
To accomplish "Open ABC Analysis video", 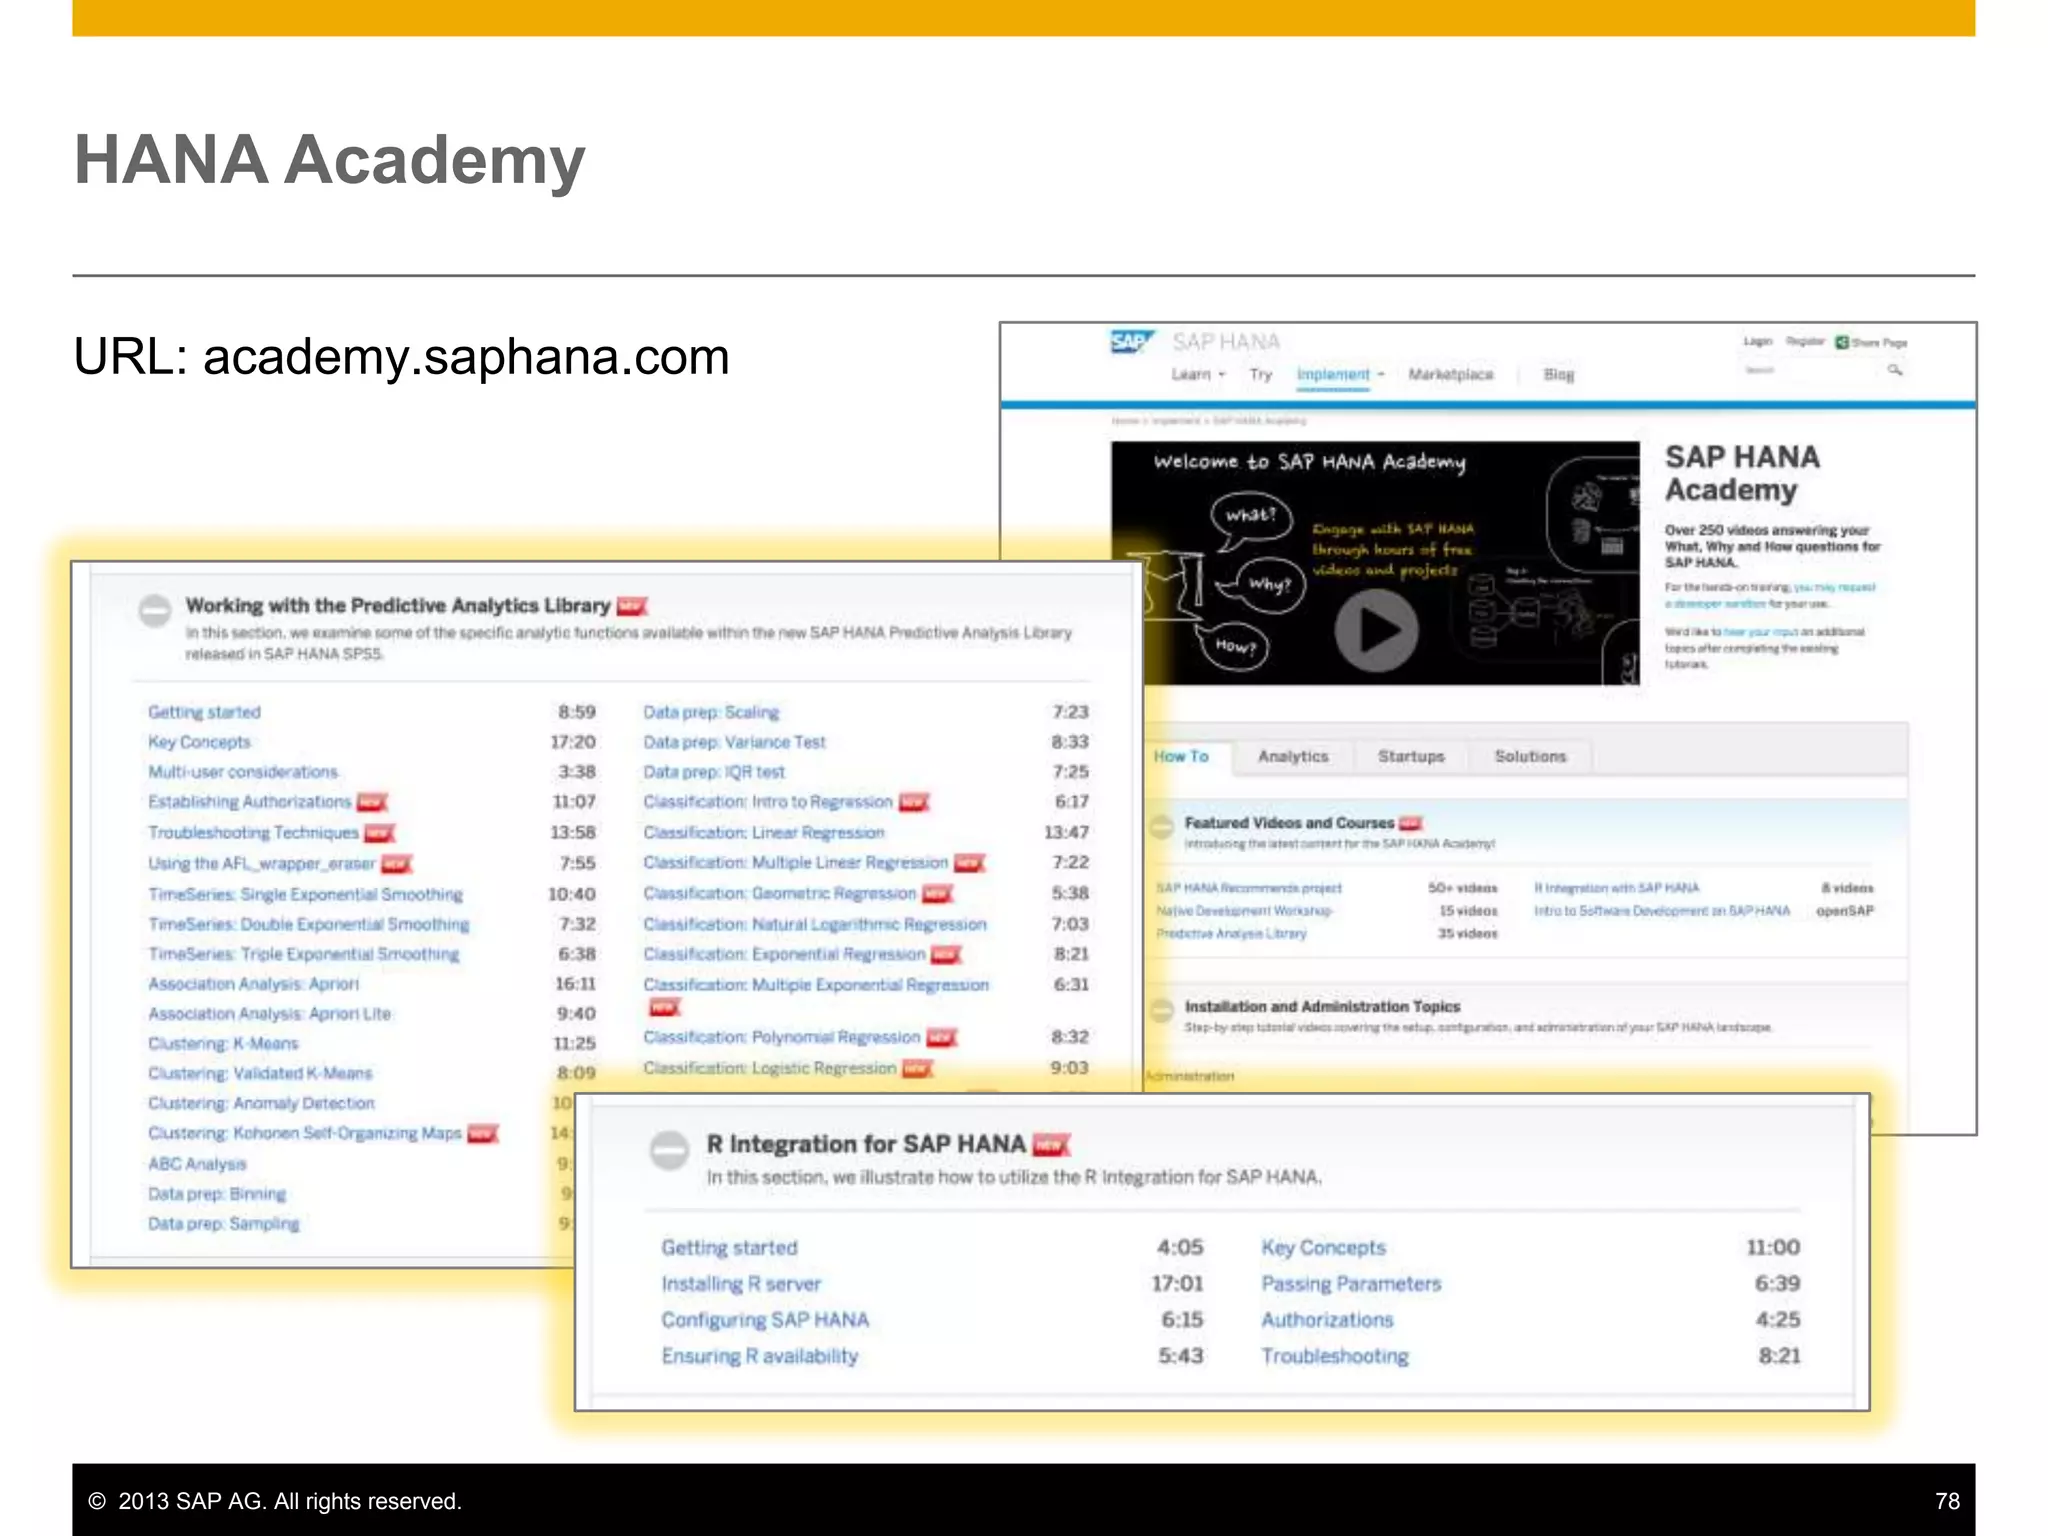I will coord(197,1164).
